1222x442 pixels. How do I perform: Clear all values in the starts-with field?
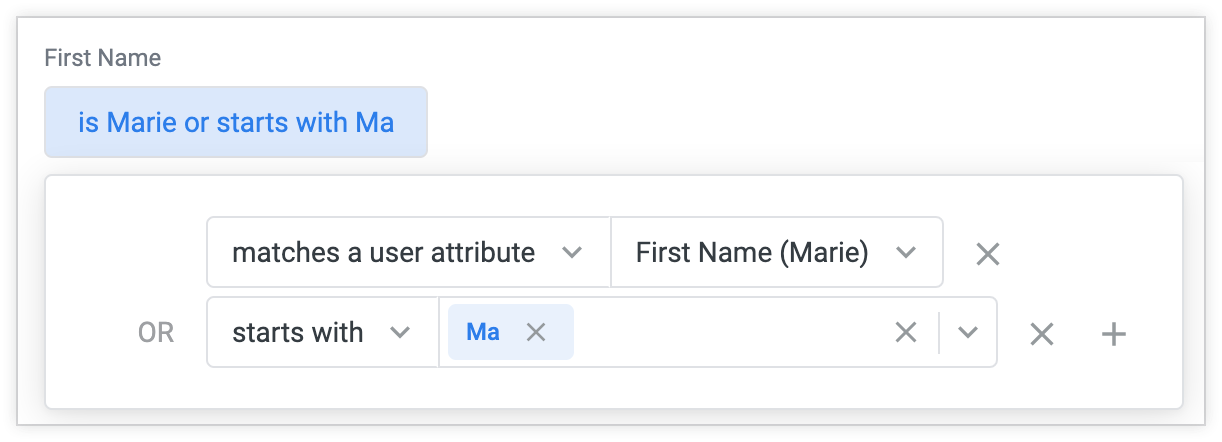[x=906, y=332]
